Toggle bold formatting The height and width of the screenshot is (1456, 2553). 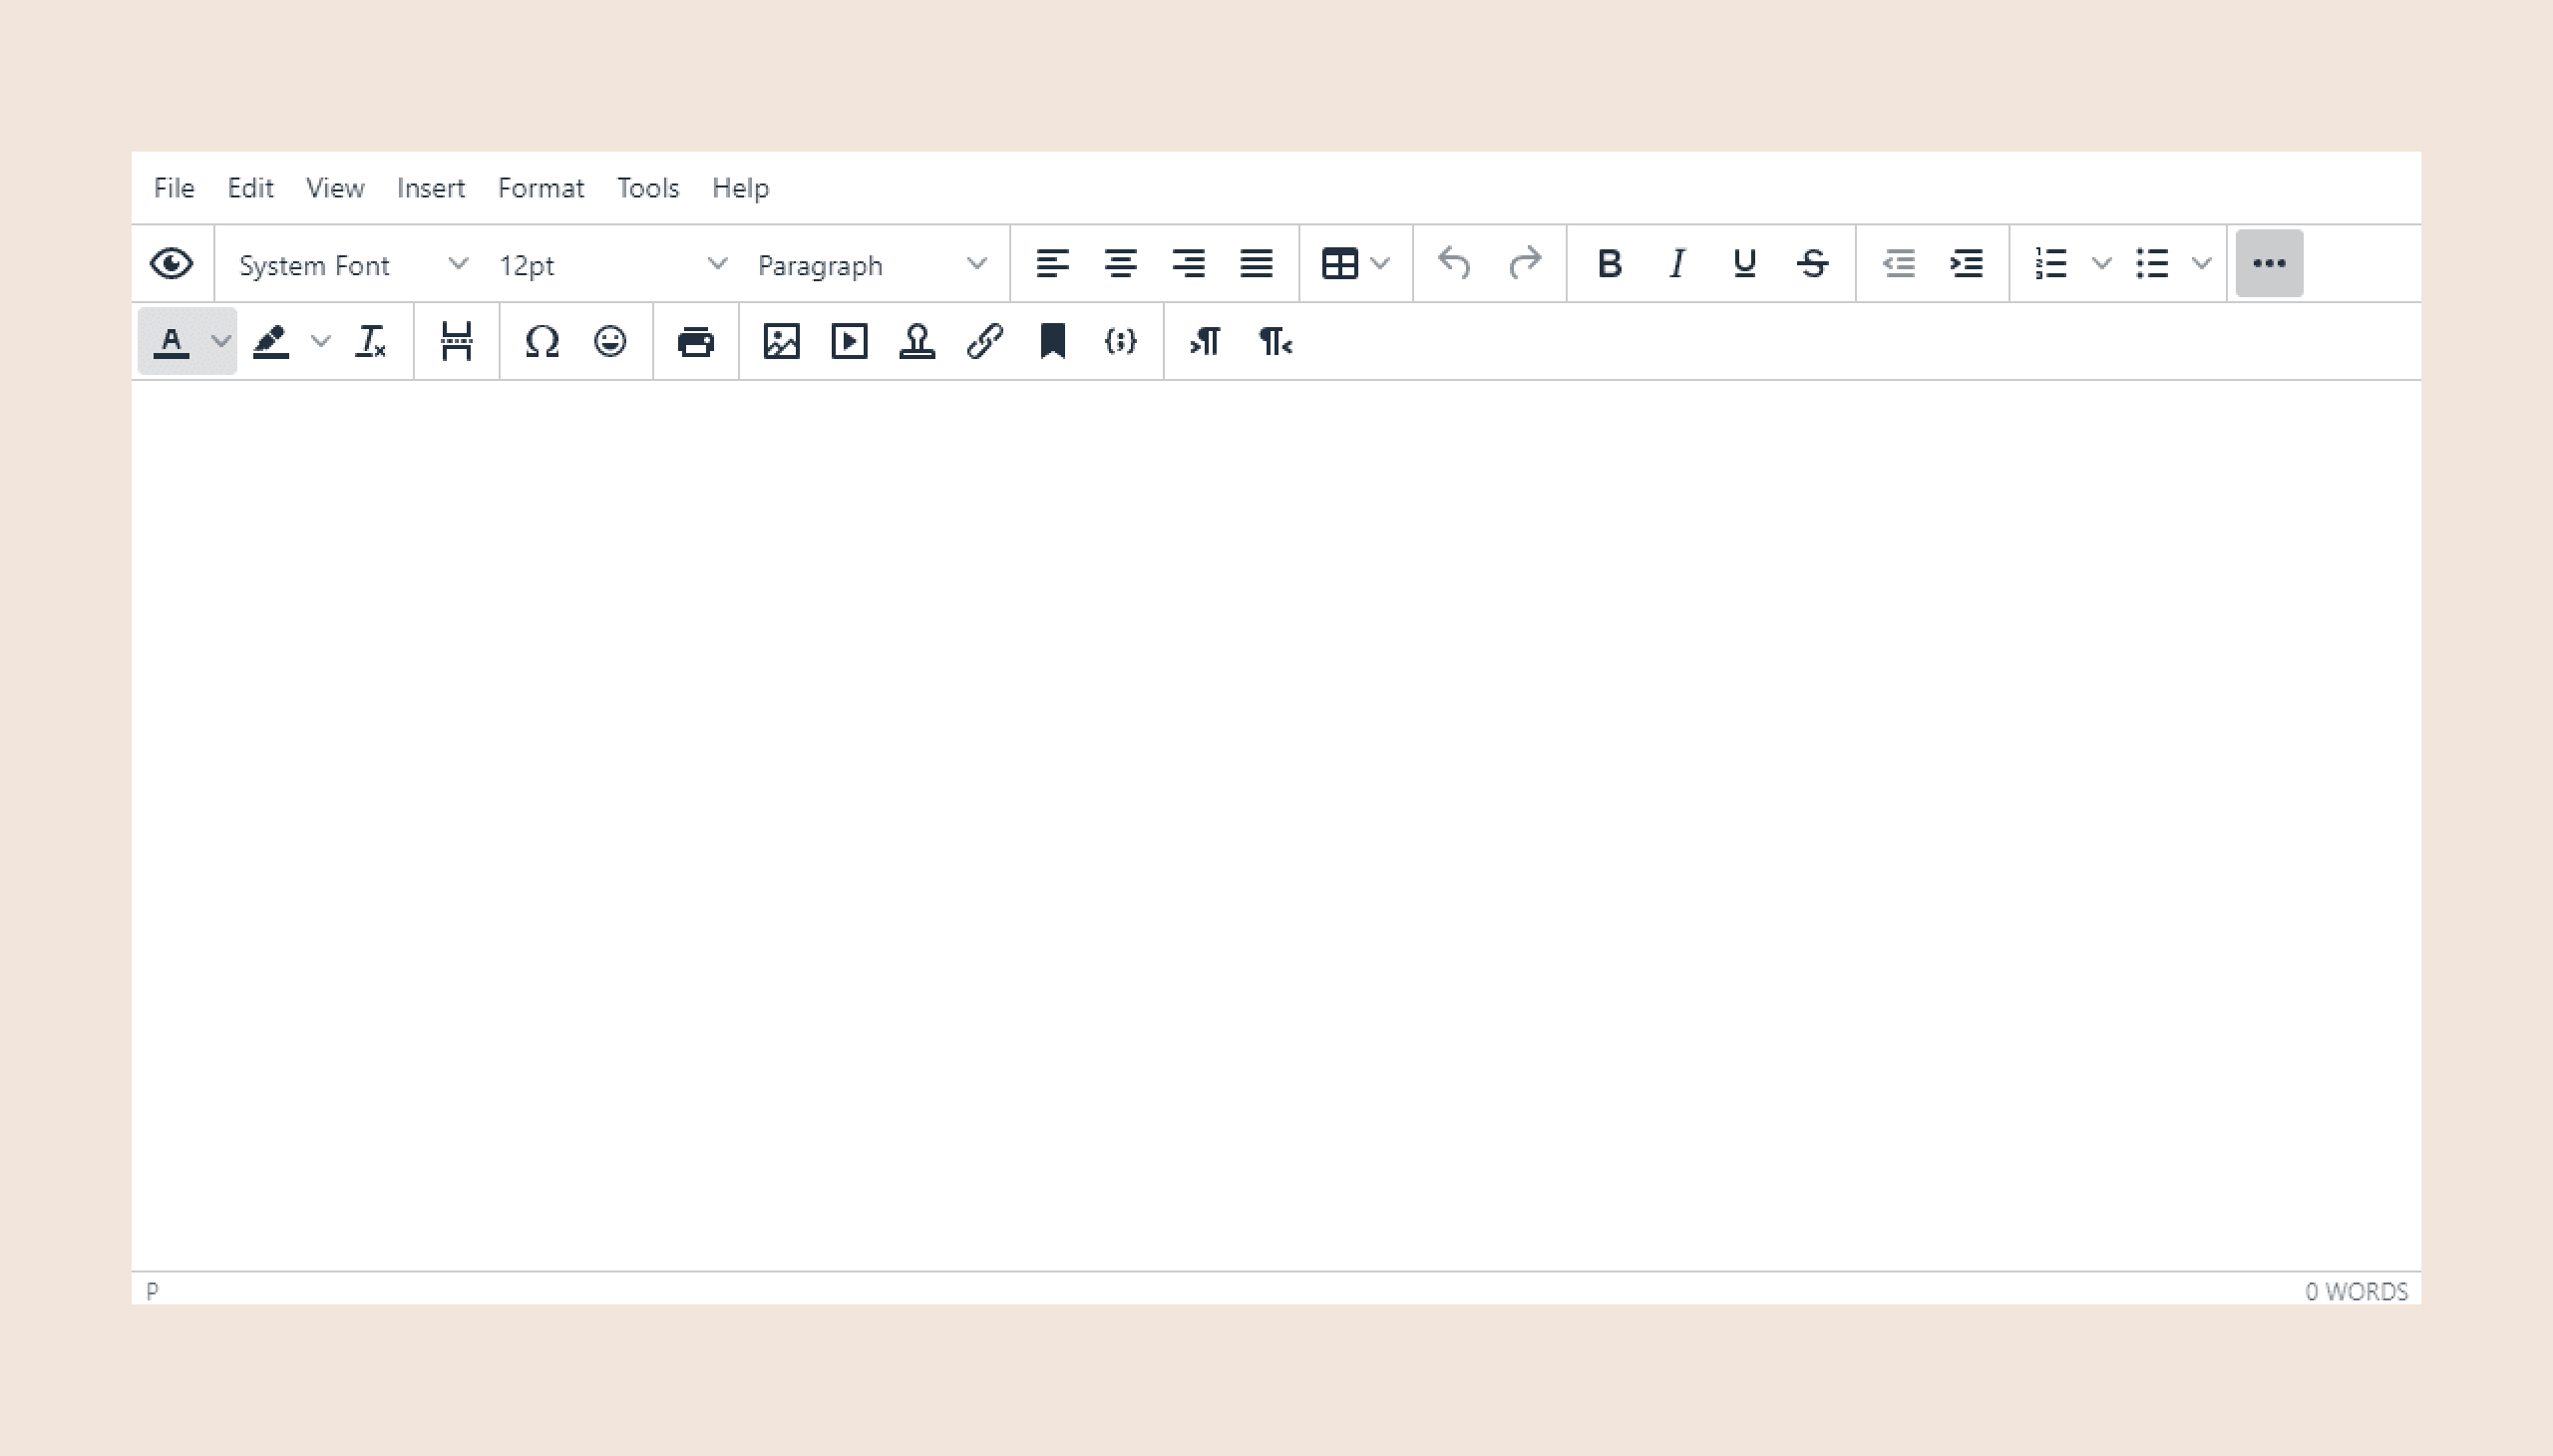point(1609,264)
